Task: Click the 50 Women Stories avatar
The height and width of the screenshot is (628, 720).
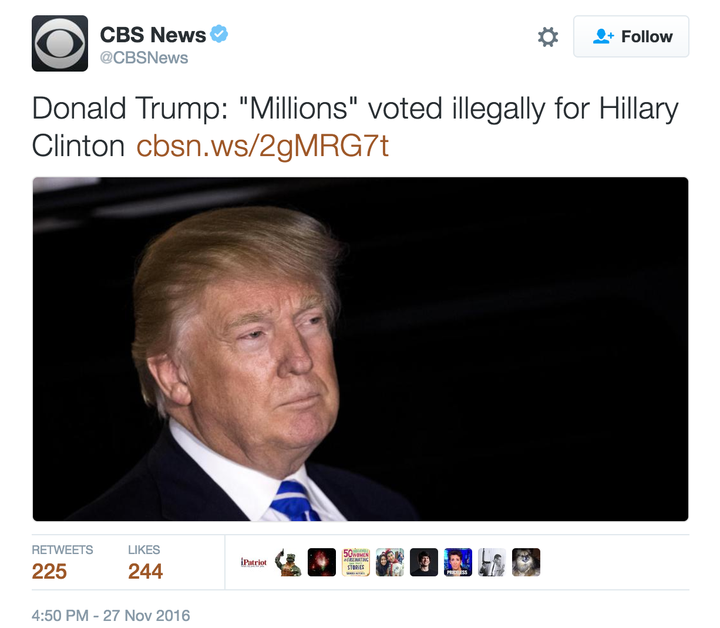Action: (x=356, y=562)
